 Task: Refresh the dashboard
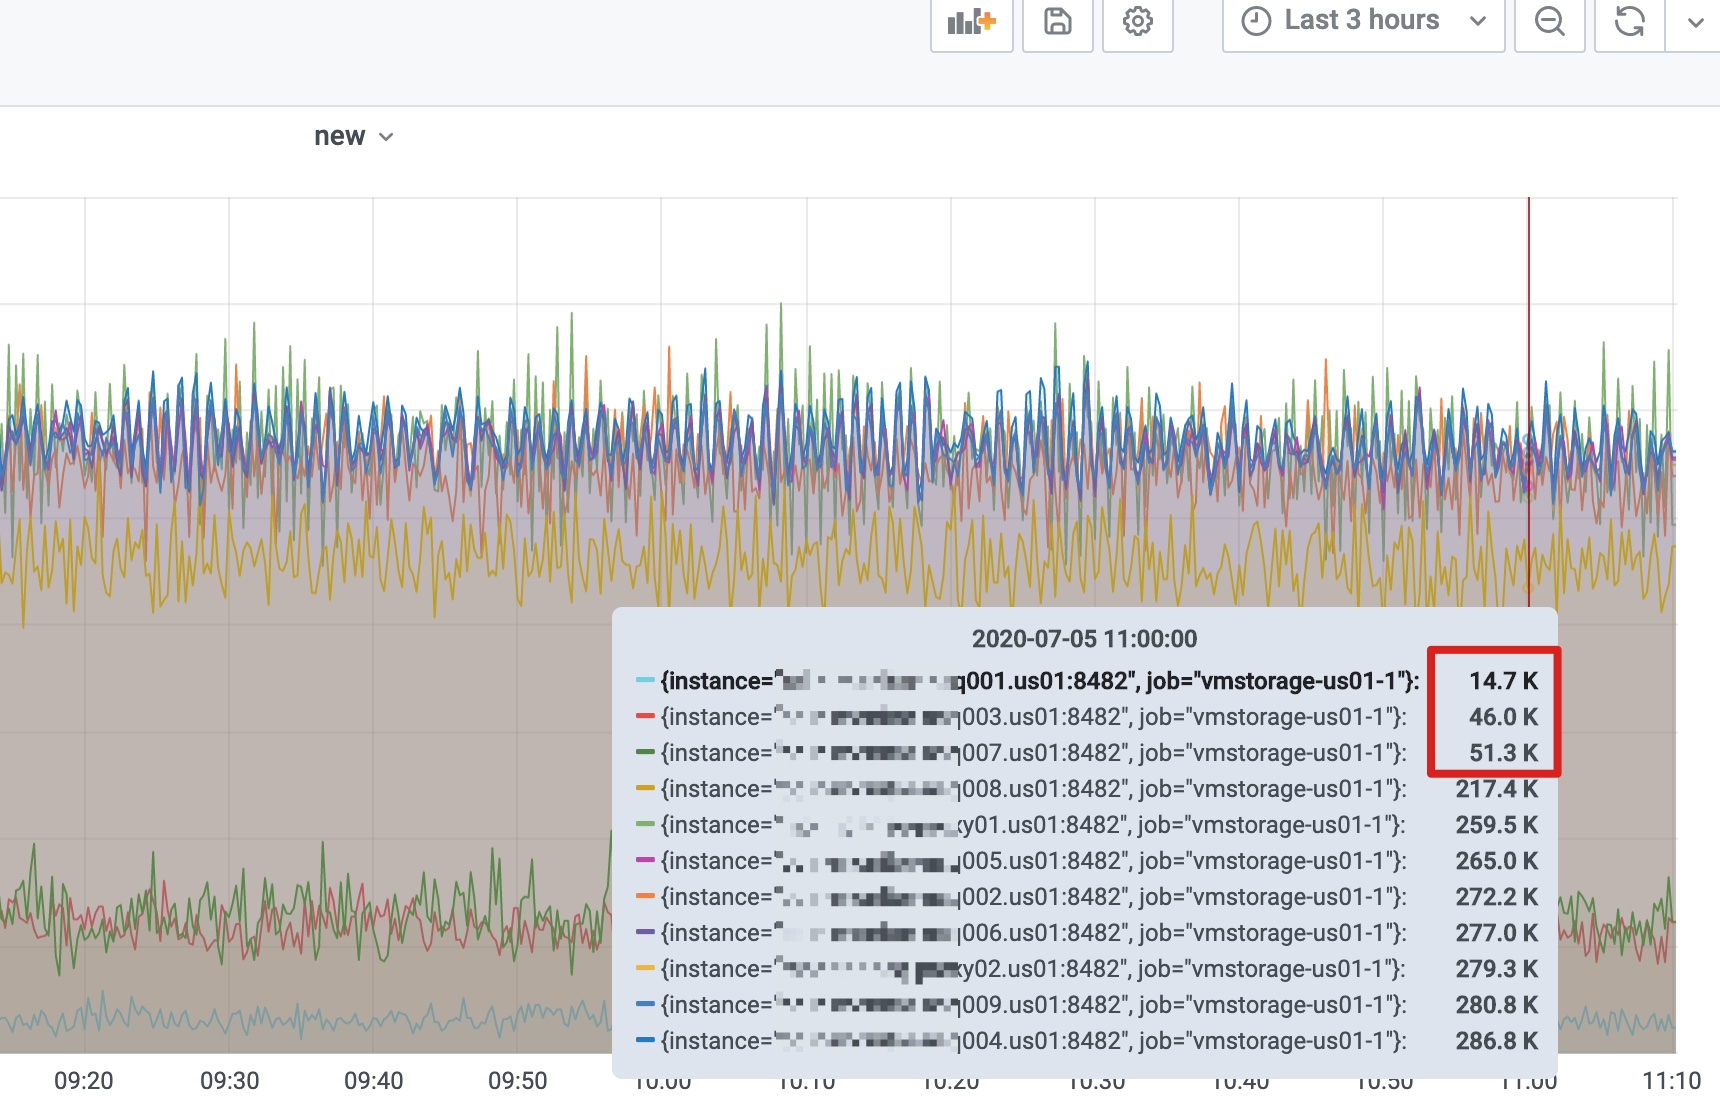tap(1629, 21)
